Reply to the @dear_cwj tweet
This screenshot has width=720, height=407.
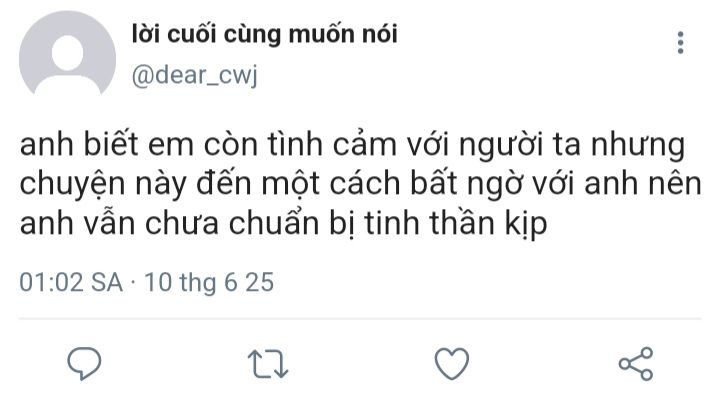[84, 363]
